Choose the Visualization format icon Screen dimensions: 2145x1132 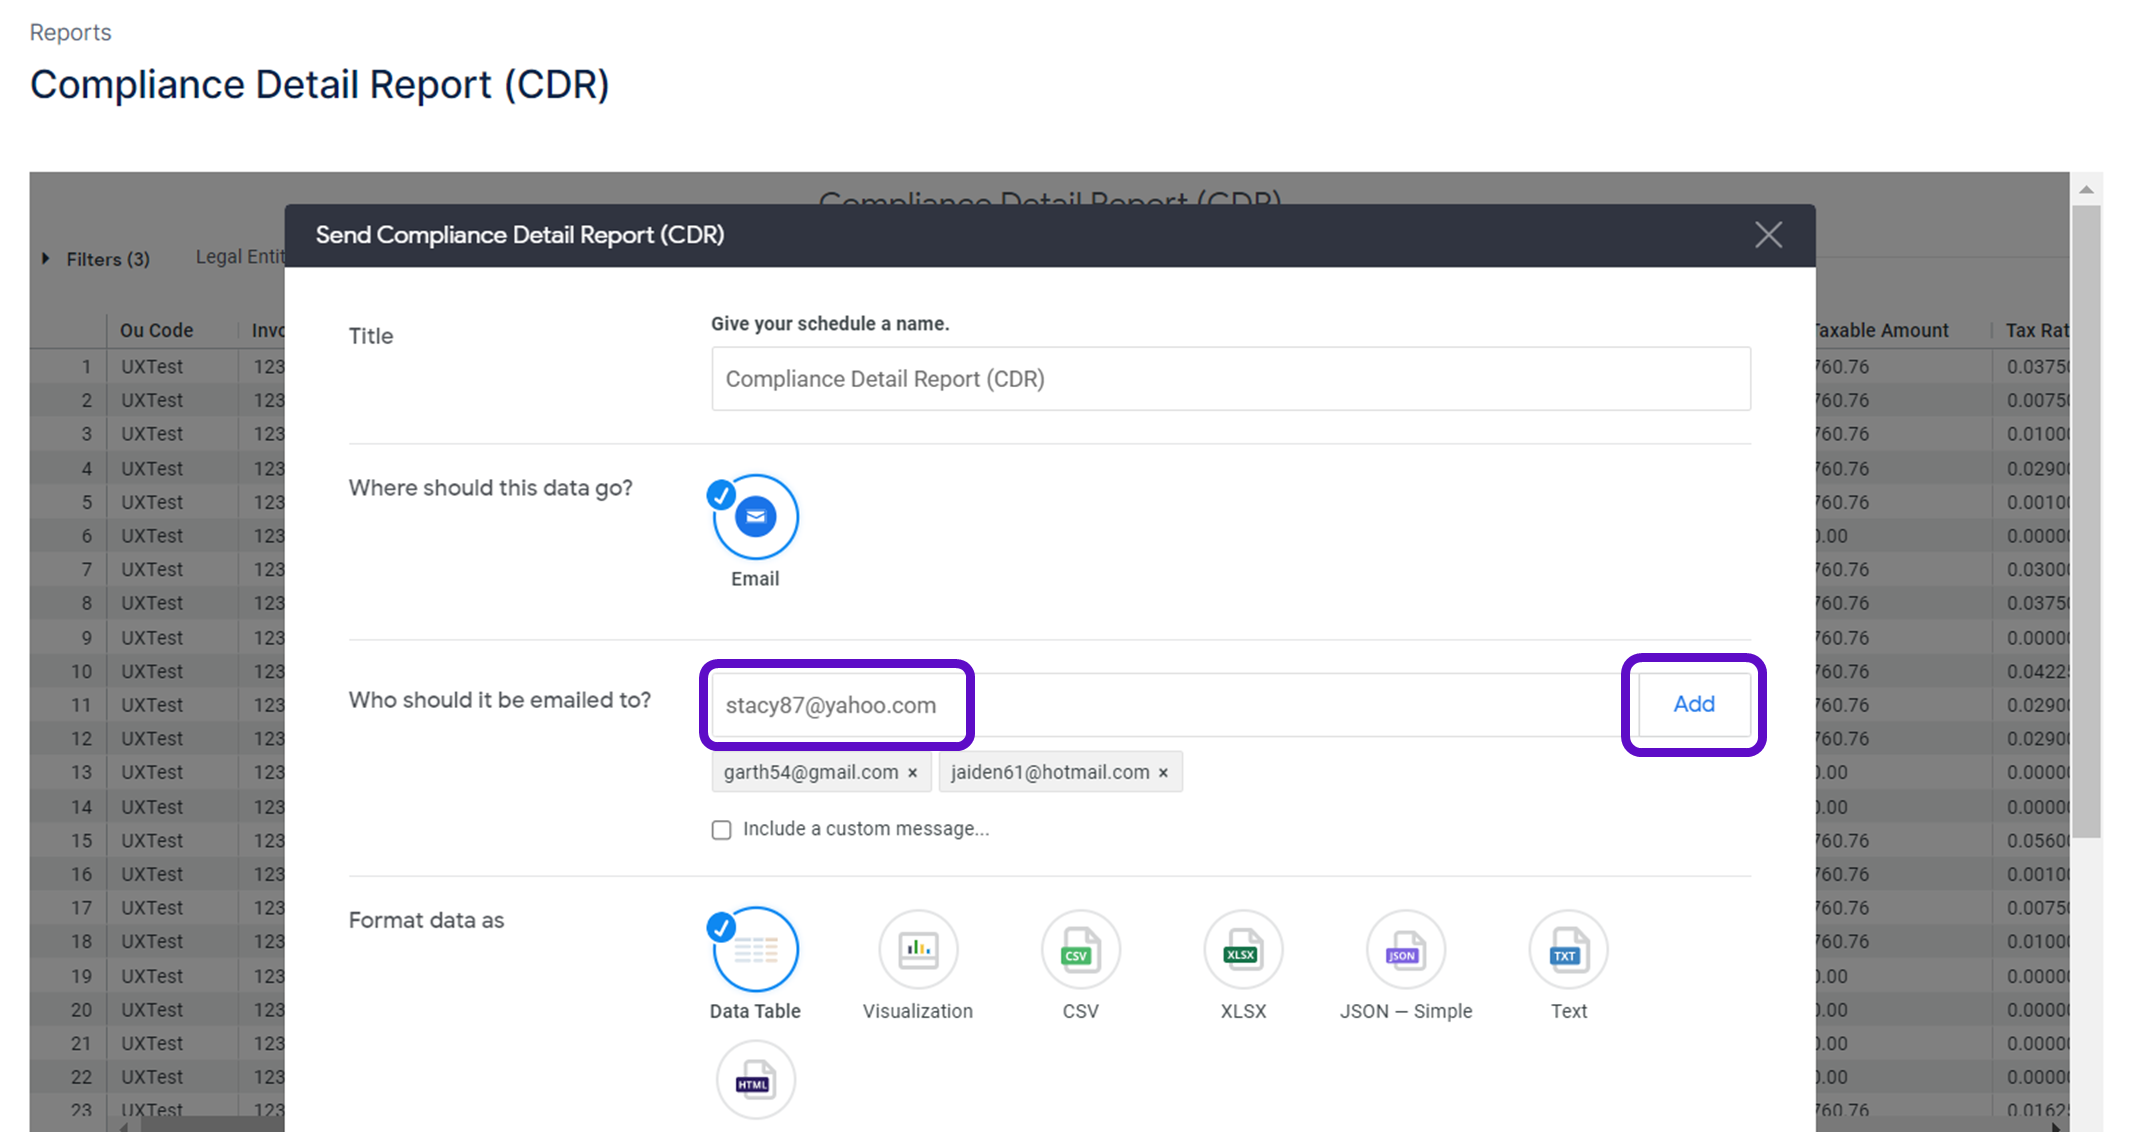click(917, 950)
